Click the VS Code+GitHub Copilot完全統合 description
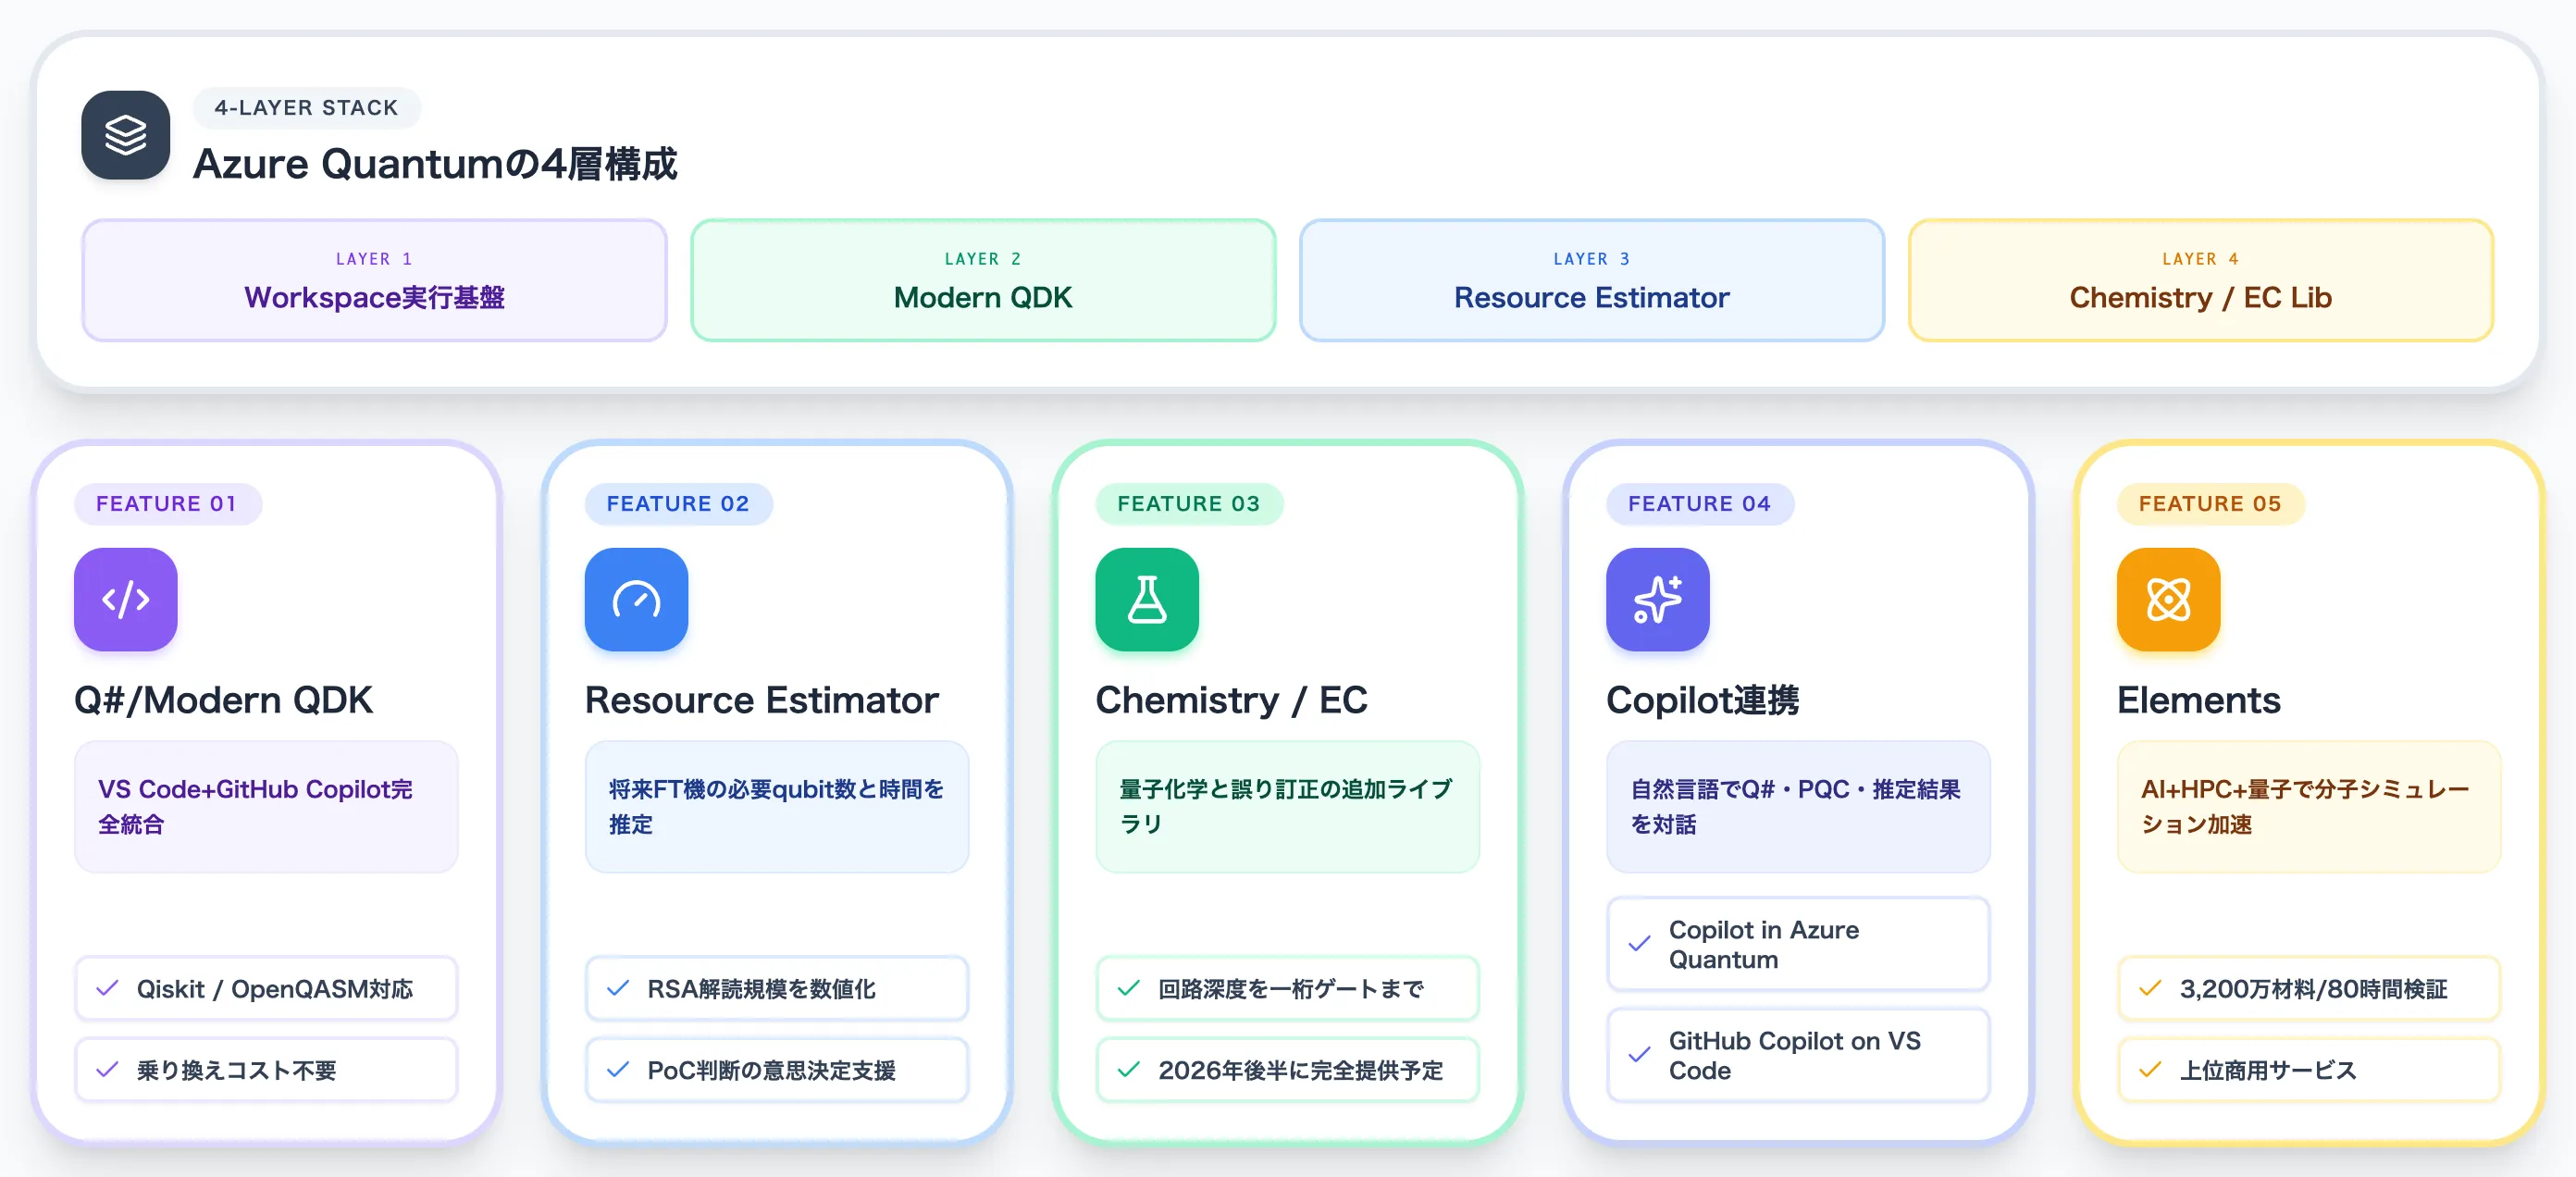The image size is (2576, 1177). [266, 806]
